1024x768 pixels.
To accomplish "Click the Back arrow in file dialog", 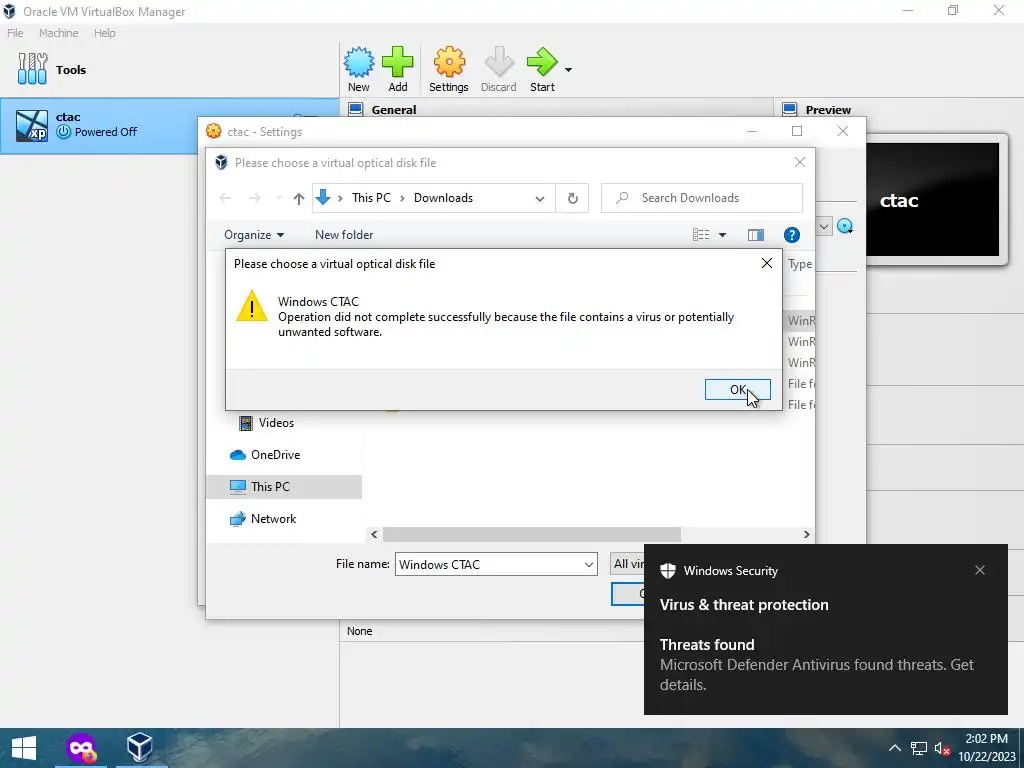I will pos(225,198).
